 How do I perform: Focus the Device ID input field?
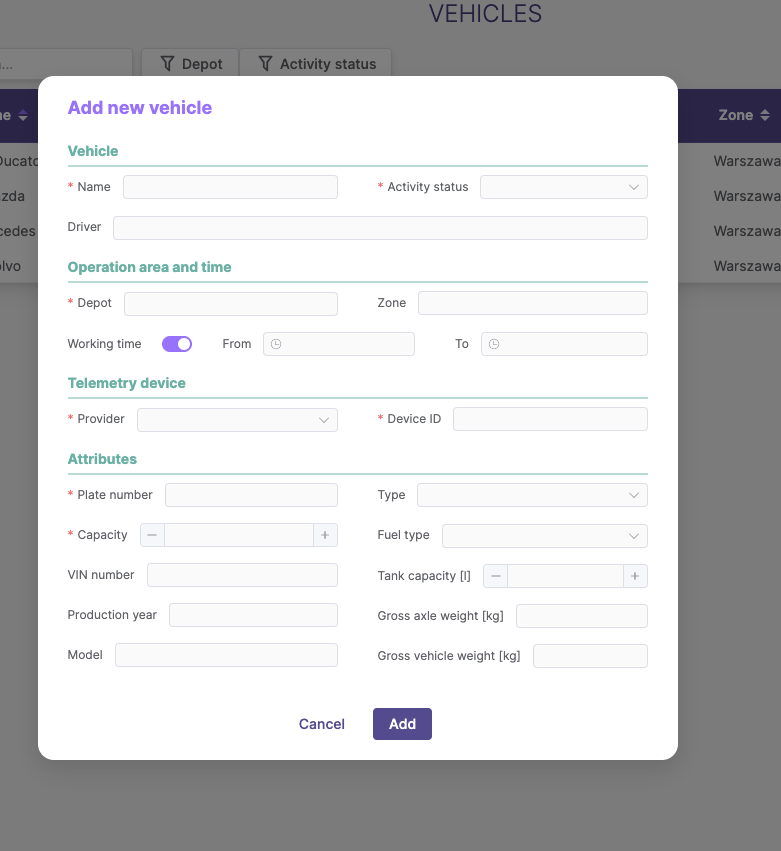550,419
